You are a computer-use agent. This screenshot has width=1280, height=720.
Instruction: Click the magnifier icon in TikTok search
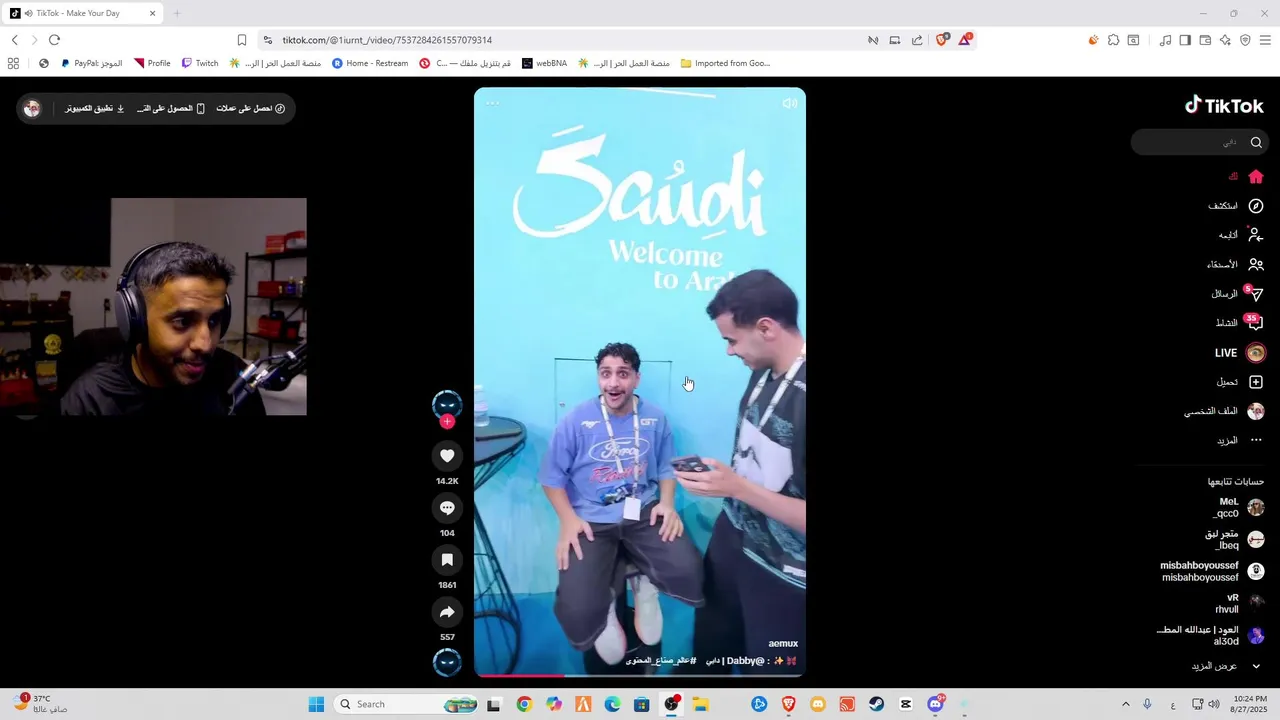(1256, 142)
